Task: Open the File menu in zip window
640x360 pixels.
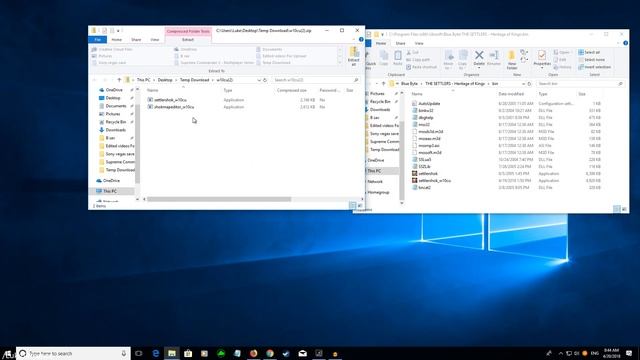Action: coord(98,40)
